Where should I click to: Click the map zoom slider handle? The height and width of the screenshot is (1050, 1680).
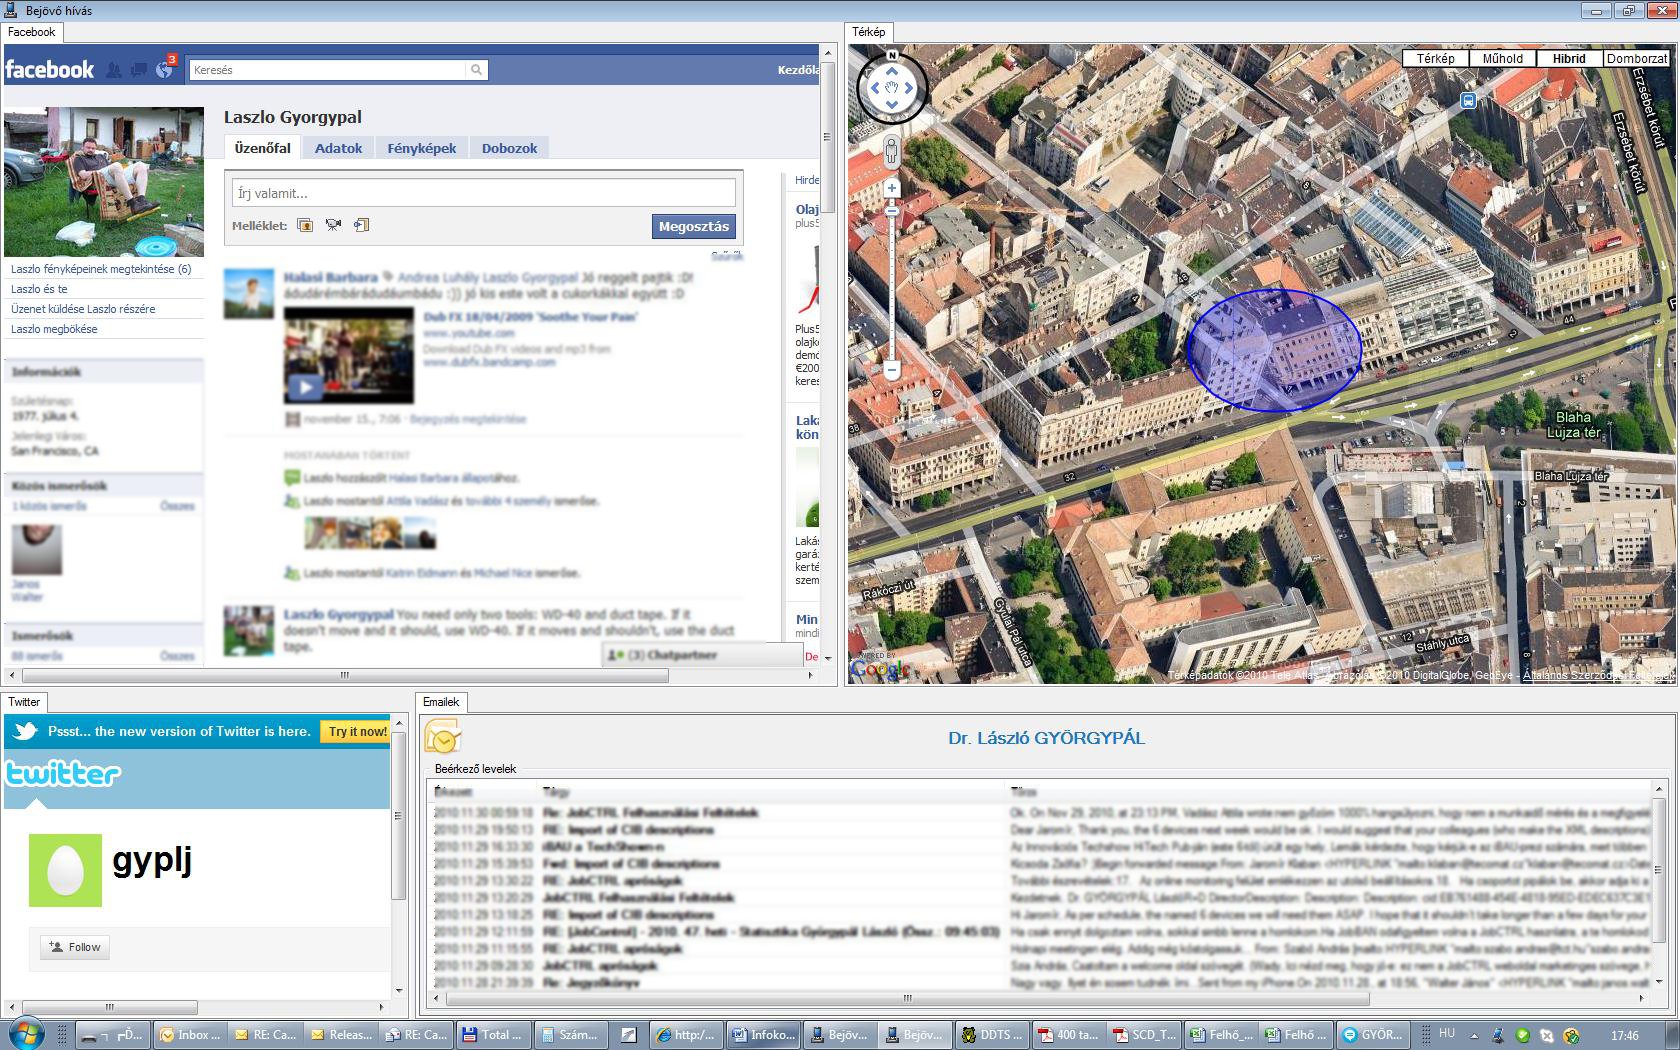(x=892, y=211)
